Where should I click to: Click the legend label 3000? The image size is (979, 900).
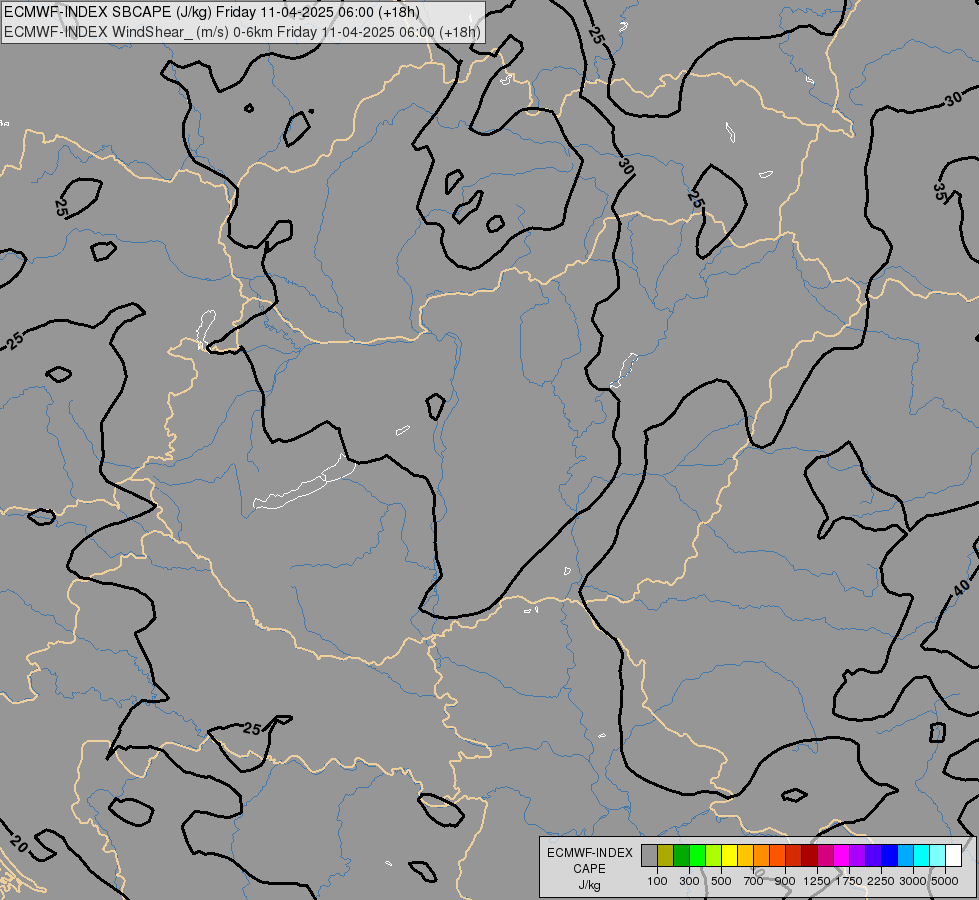913,881
